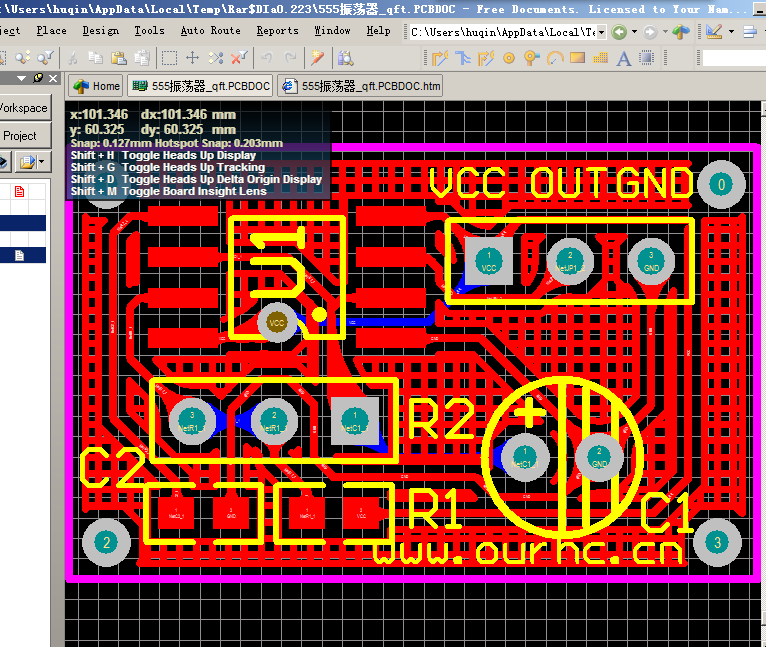766x647 pixels.
Task: Click the Redo arrow icon
Action: pos(291,59)
